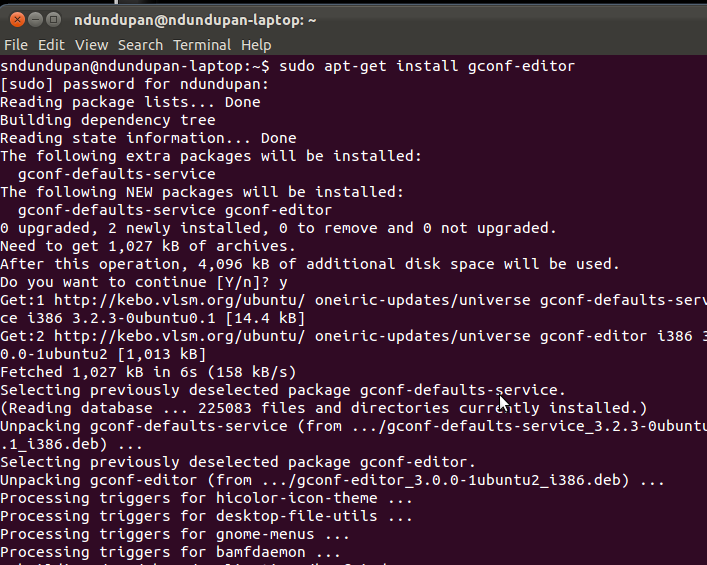Open the File menu
Screen dimensions: 707x565
tap(16, 45)
